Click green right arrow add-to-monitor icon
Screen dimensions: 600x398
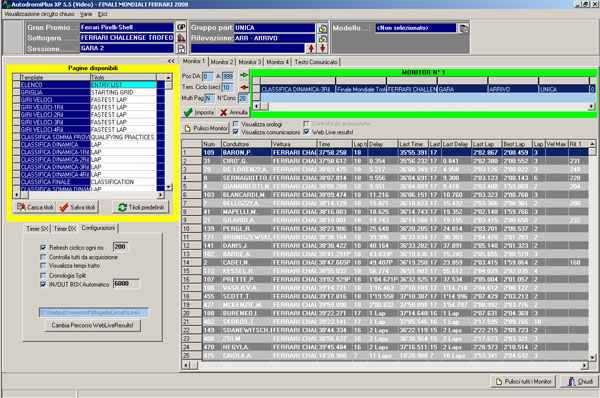[x=244, y=75]
